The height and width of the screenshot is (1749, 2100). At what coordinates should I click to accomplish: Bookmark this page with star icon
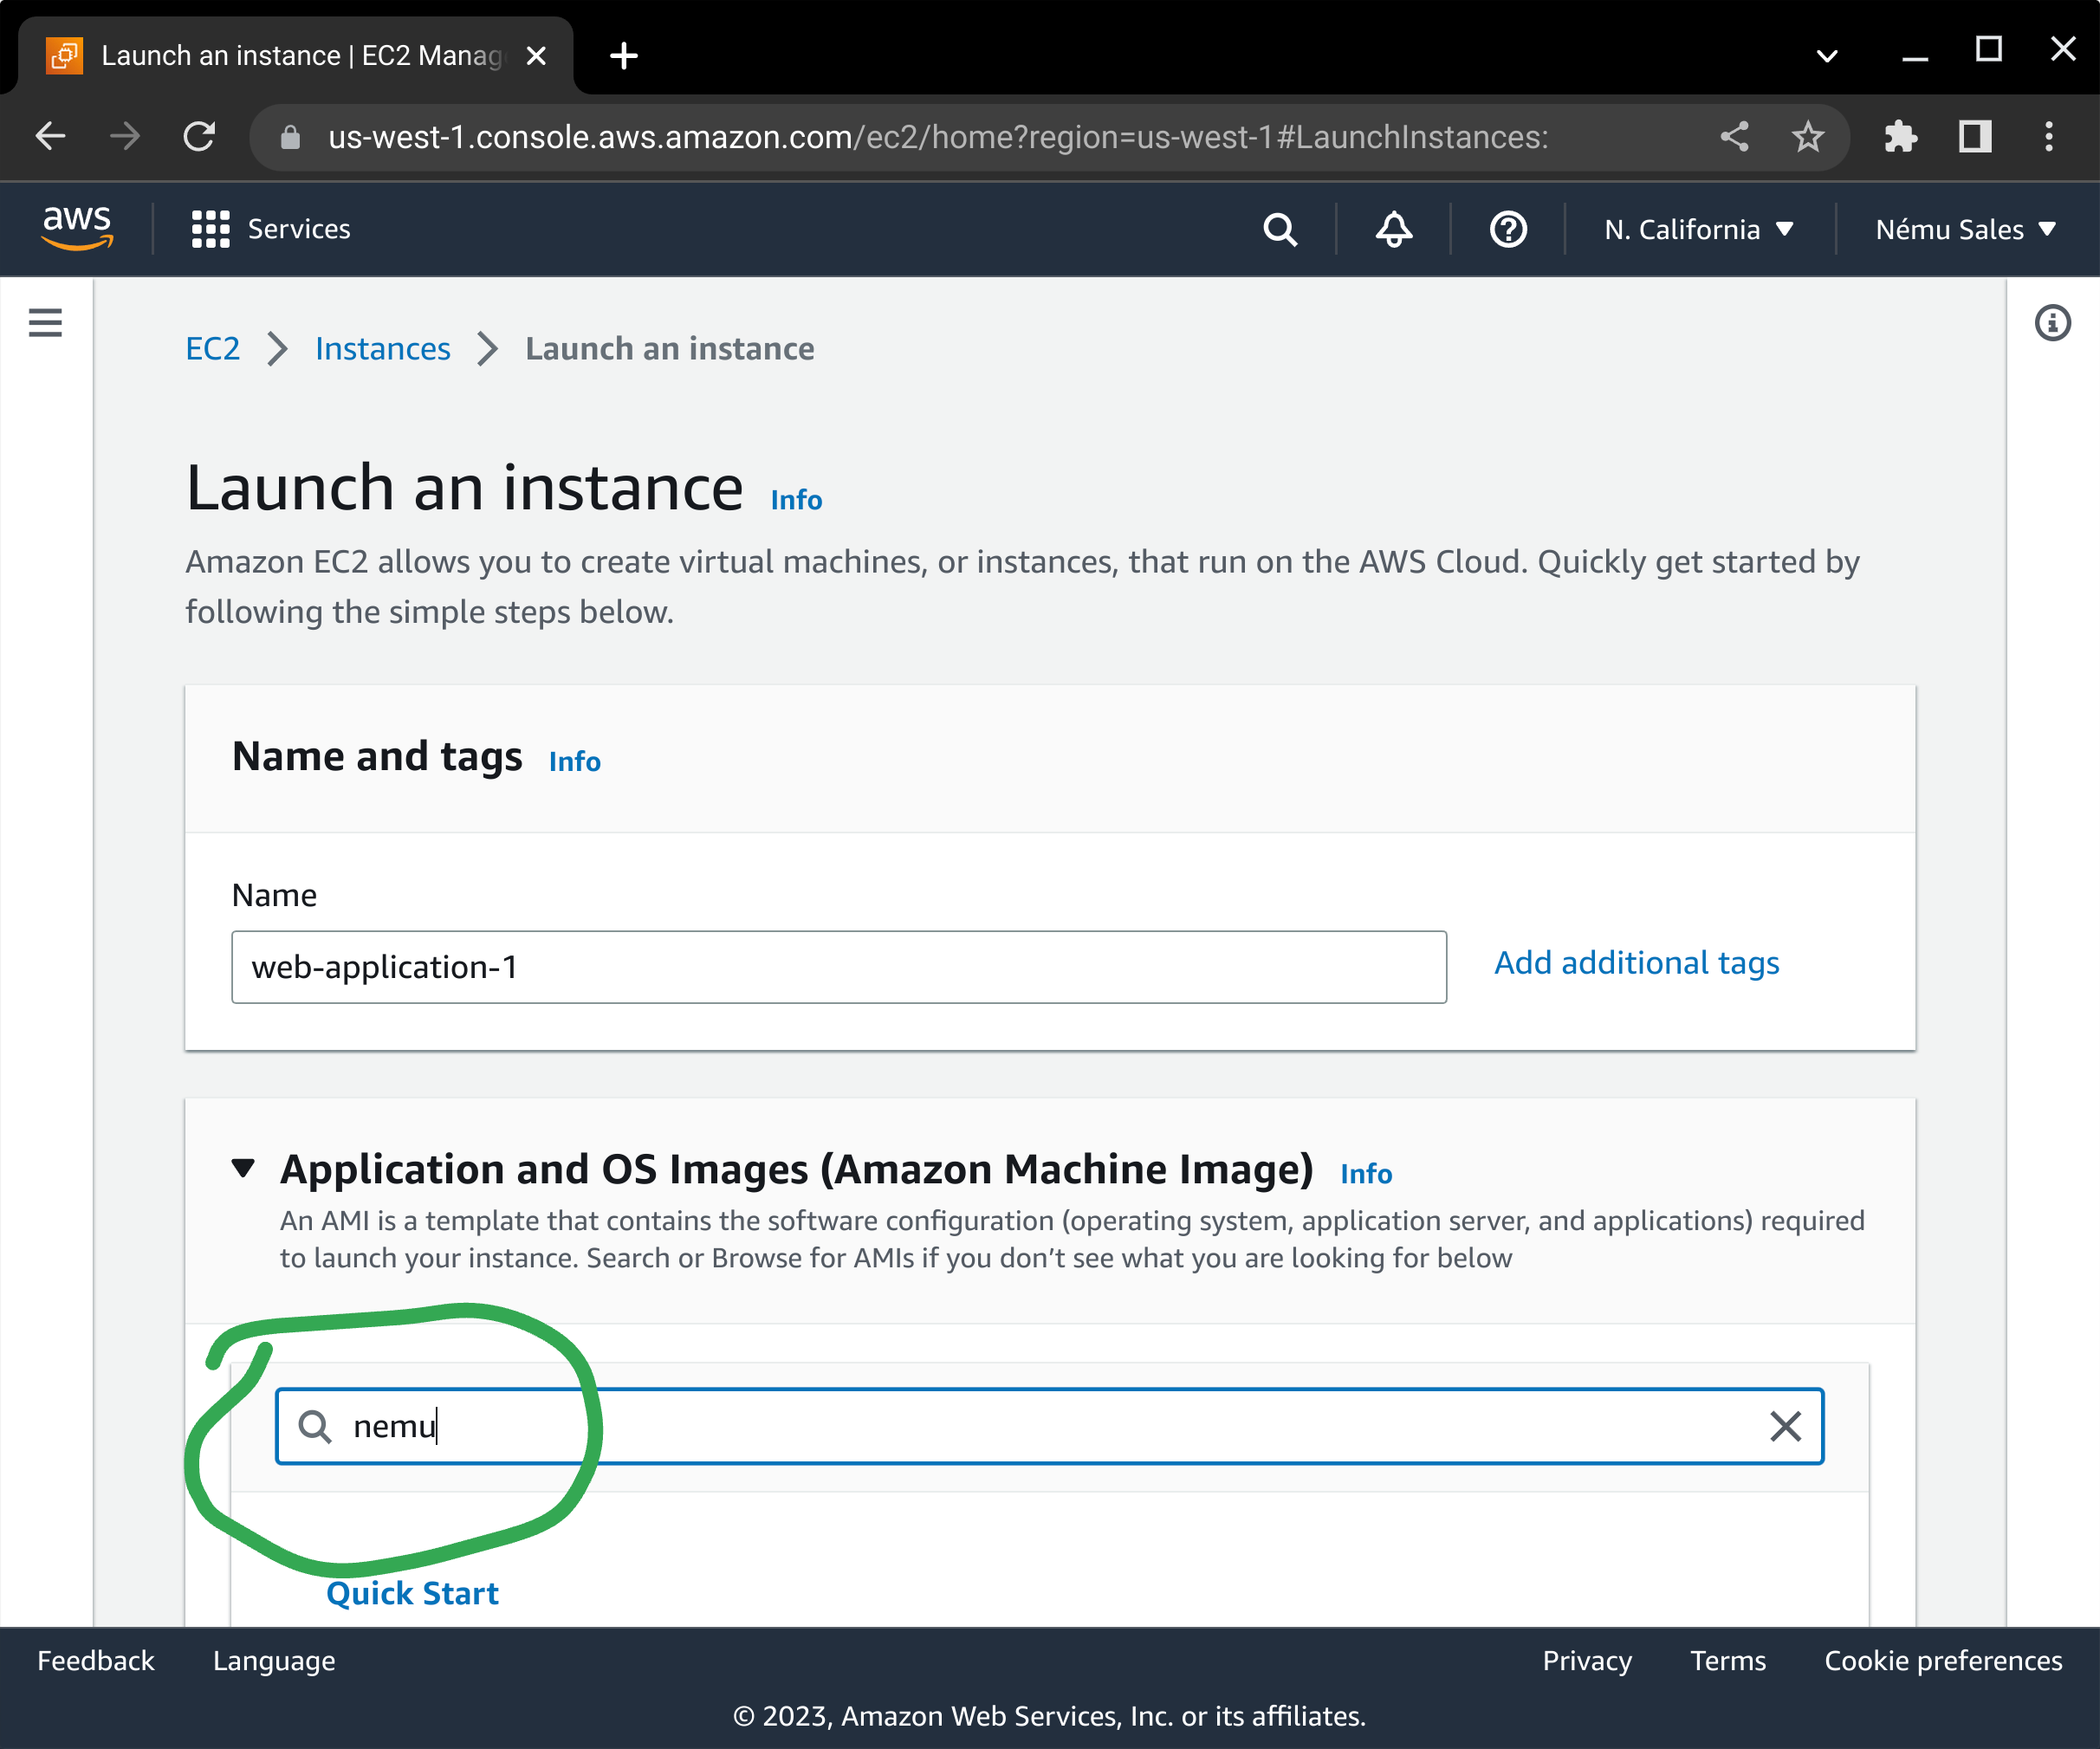[x=1807, y=137]
